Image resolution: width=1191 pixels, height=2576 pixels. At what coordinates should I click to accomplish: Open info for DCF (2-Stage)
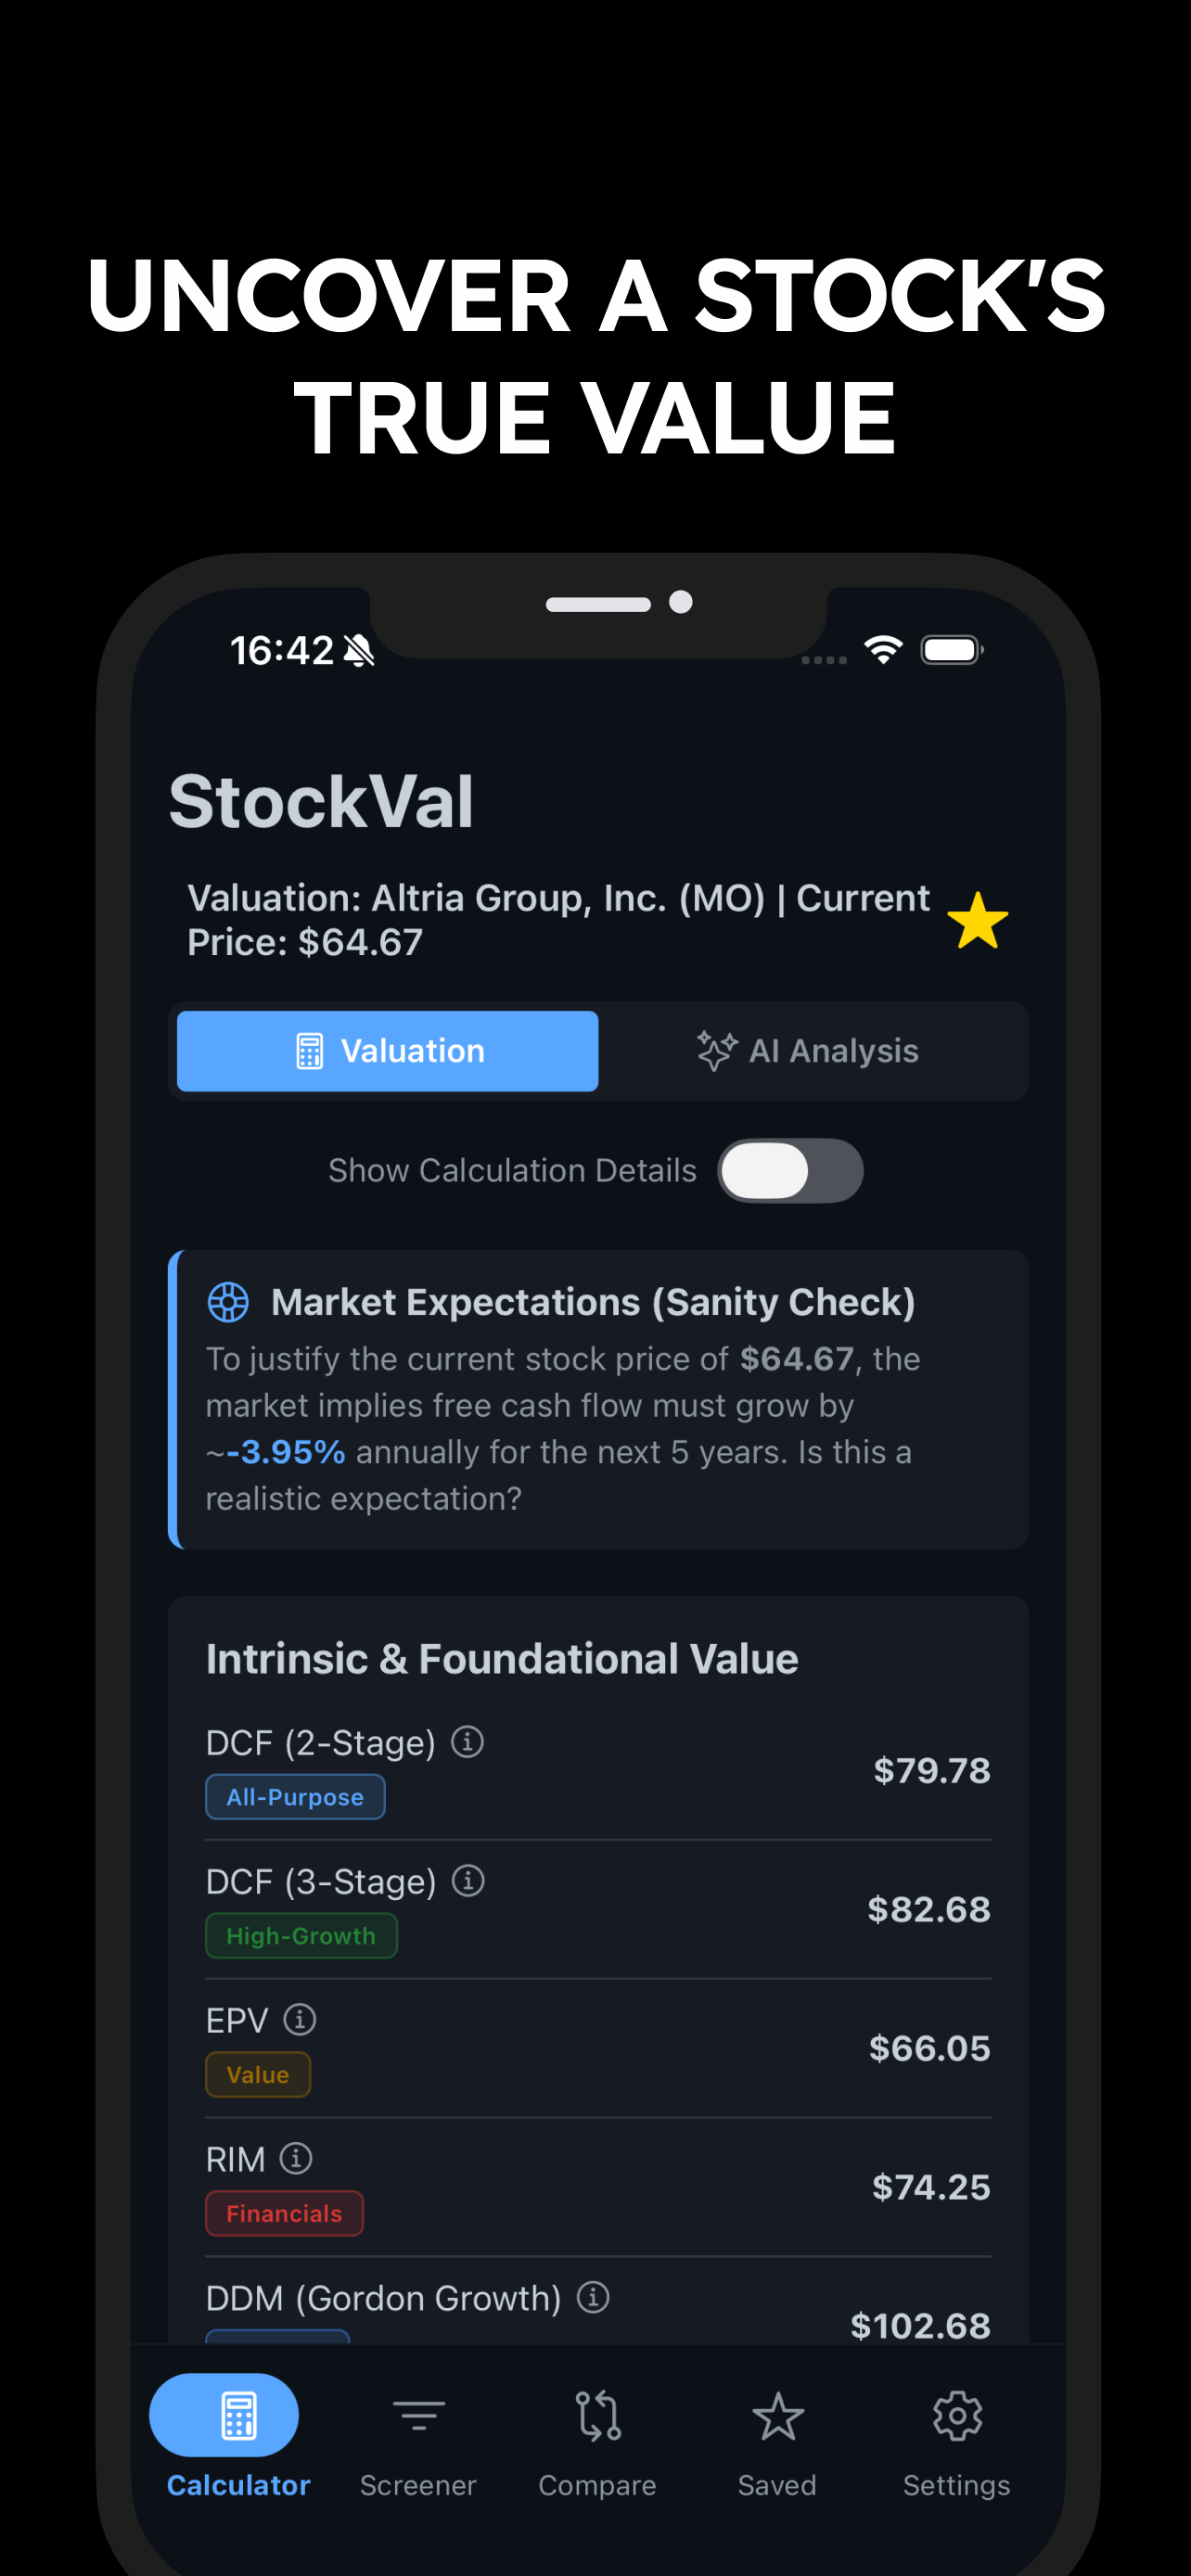(x=467, y=1742)
